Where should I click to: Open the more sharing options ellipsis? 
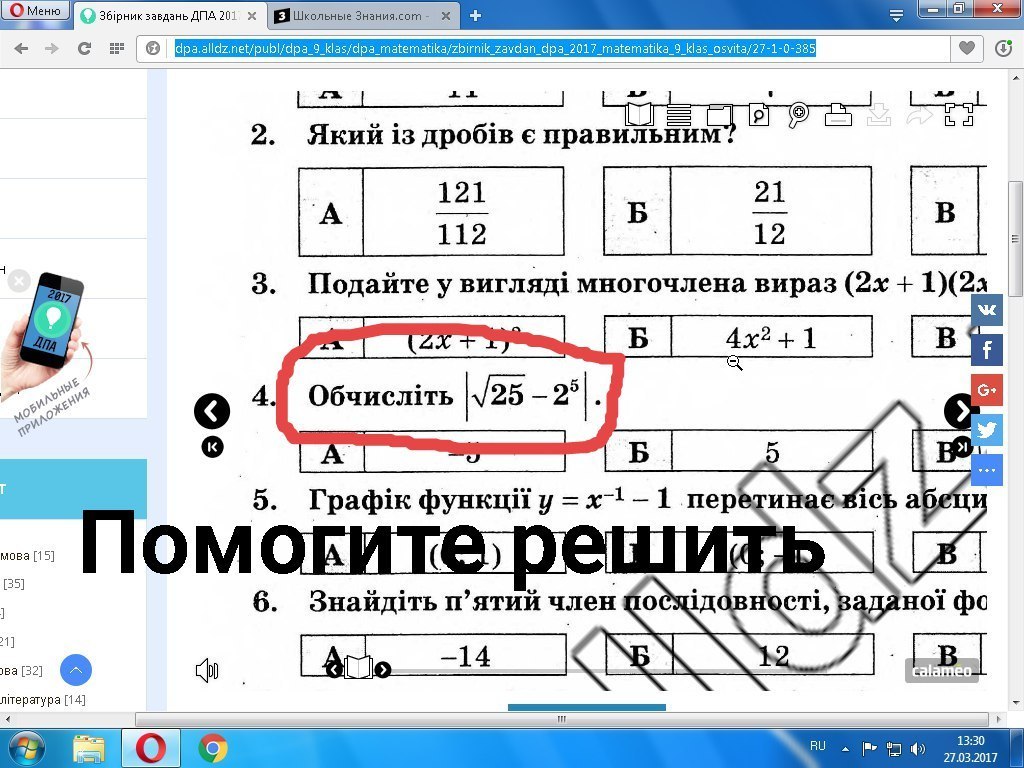986,470
